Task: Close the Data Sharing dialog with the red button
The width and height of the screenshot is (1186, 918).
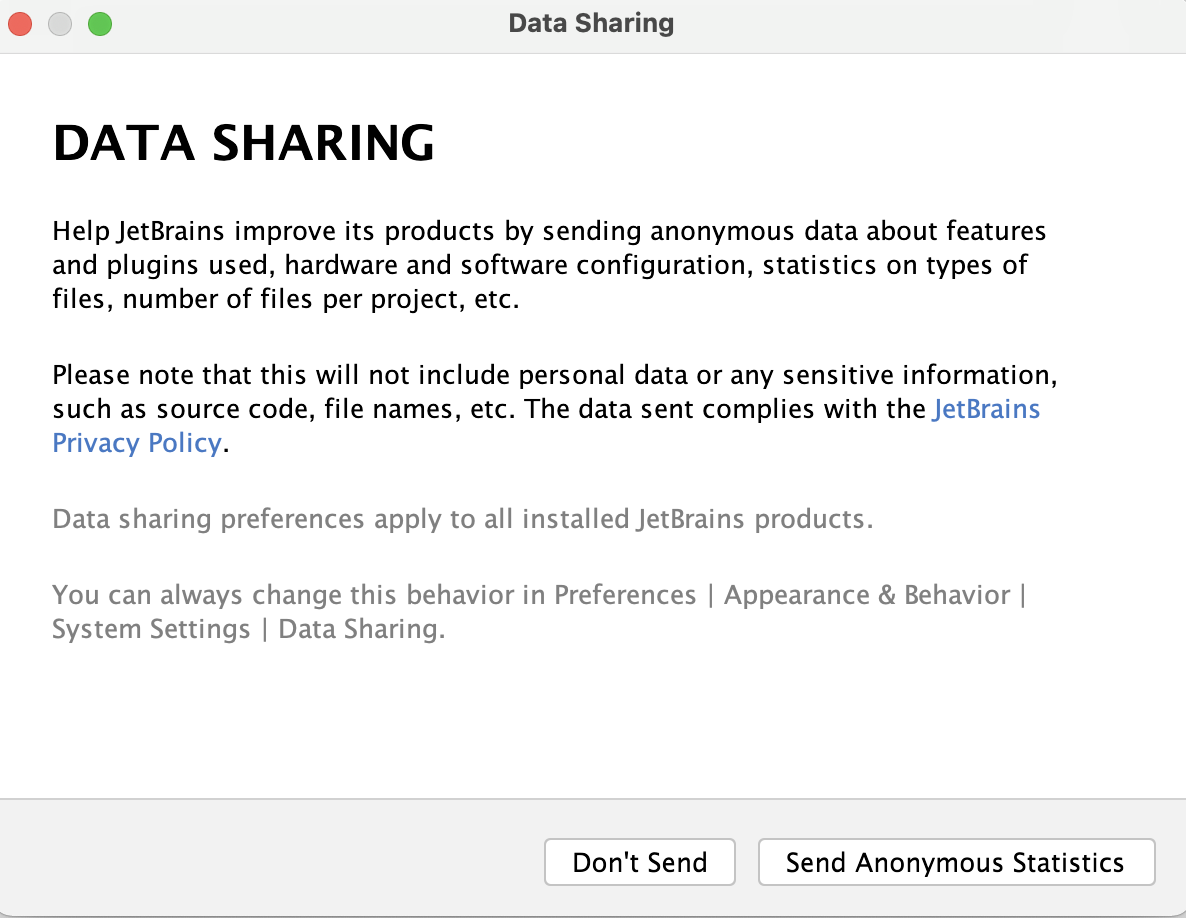Action: [20, 24]
